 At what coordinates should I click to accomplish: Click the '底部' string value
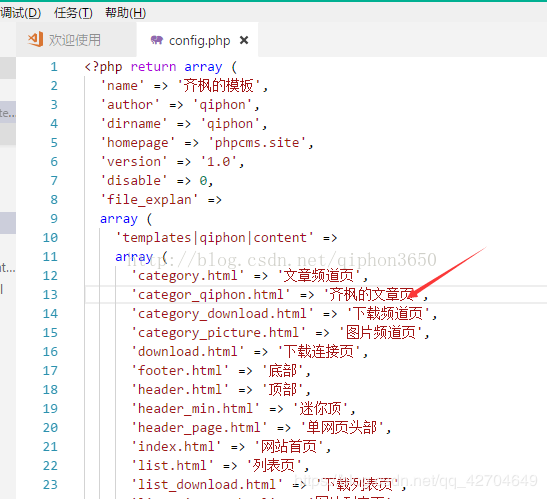click(283, 371)
